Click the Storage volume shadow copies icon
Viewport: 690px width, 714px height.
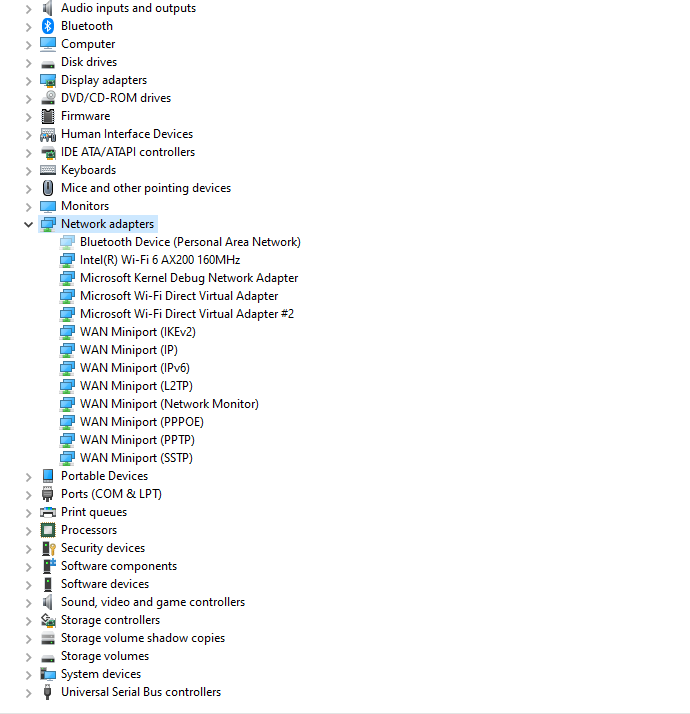point(48,638)
